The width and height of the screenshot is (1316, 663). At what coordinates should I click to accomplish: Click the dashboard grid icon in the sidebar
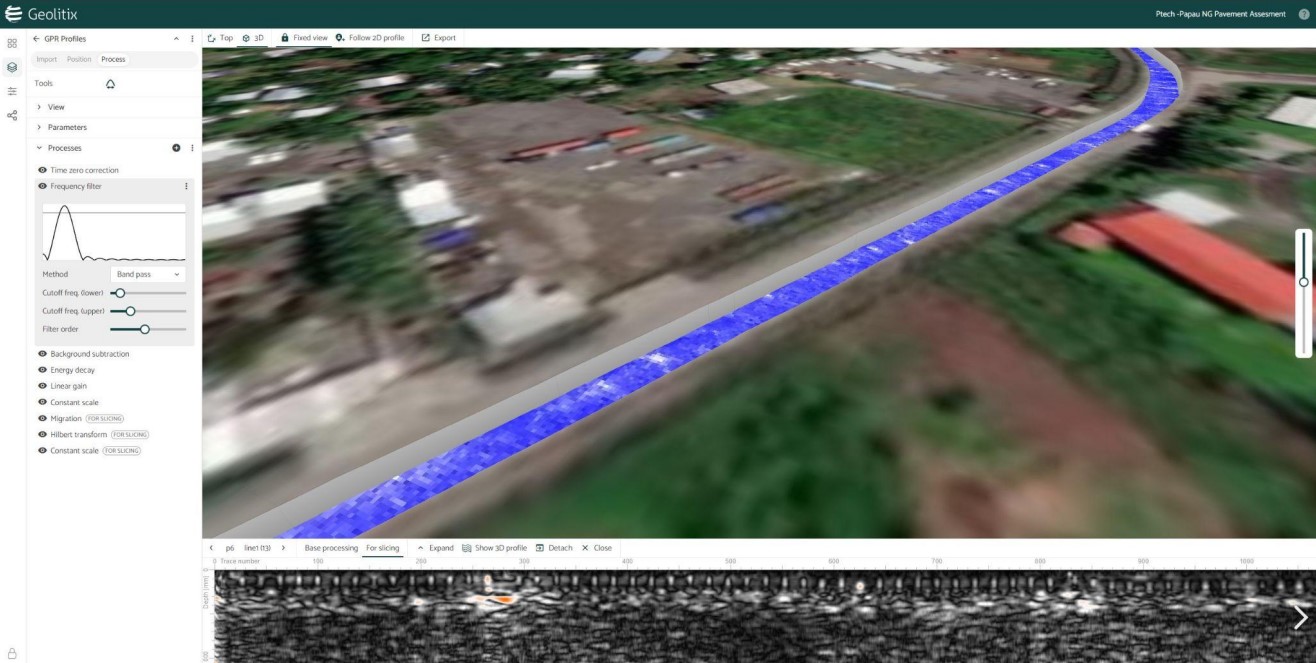click(12, 43)
